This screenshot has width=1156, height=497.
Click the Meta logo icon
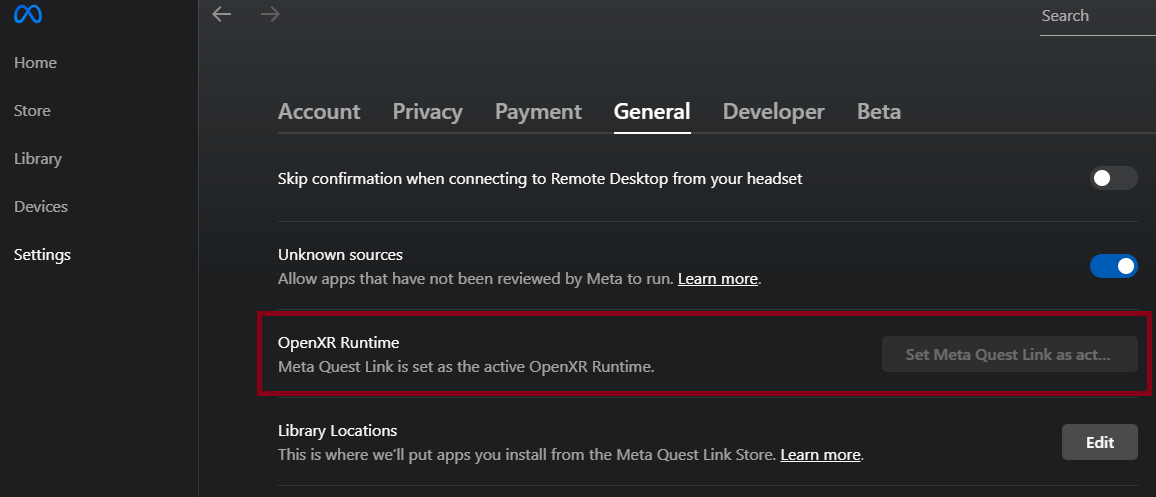pyautogui.click(x=28, y=15)
